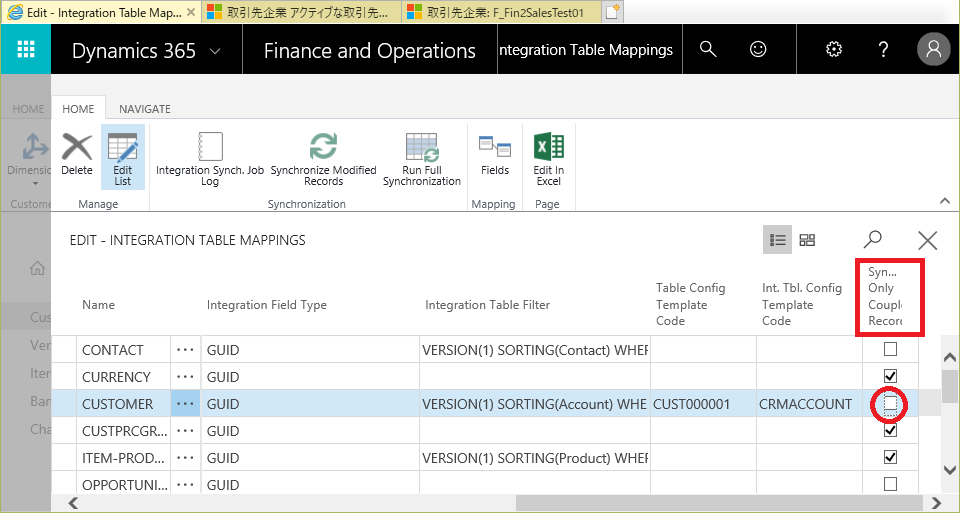The image size is (960, 513).
Task: Switch to tile view icon
Action: (808, 240)
